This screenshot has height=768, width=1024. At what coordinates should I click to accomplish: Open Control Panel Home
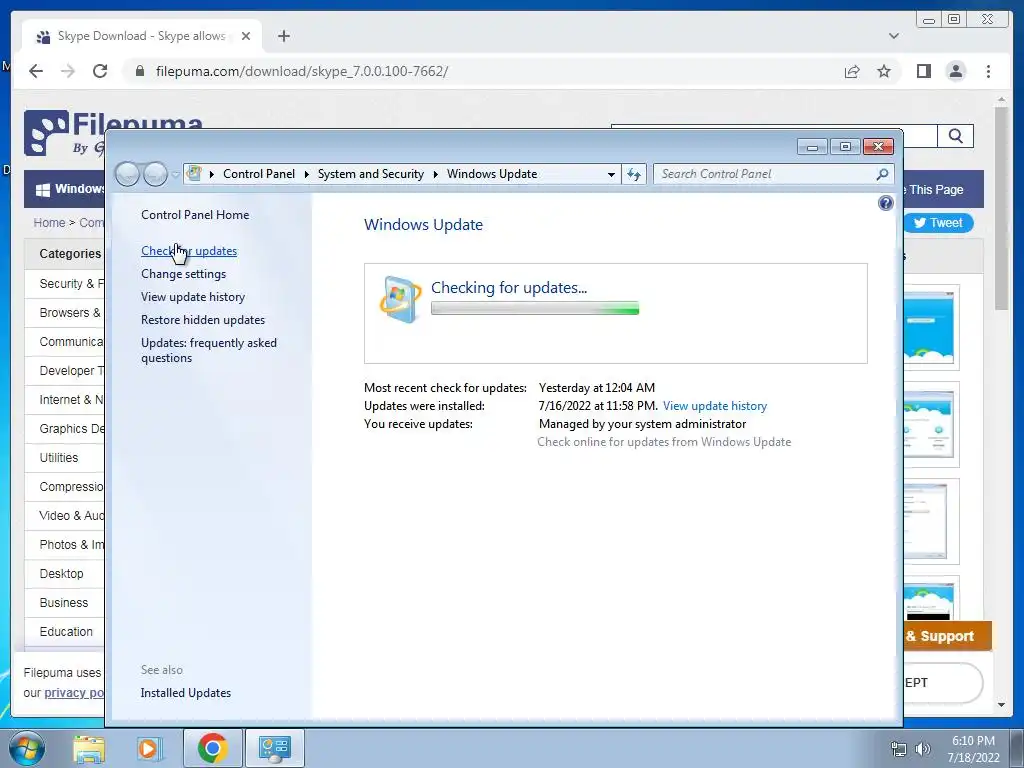point(195,215)
